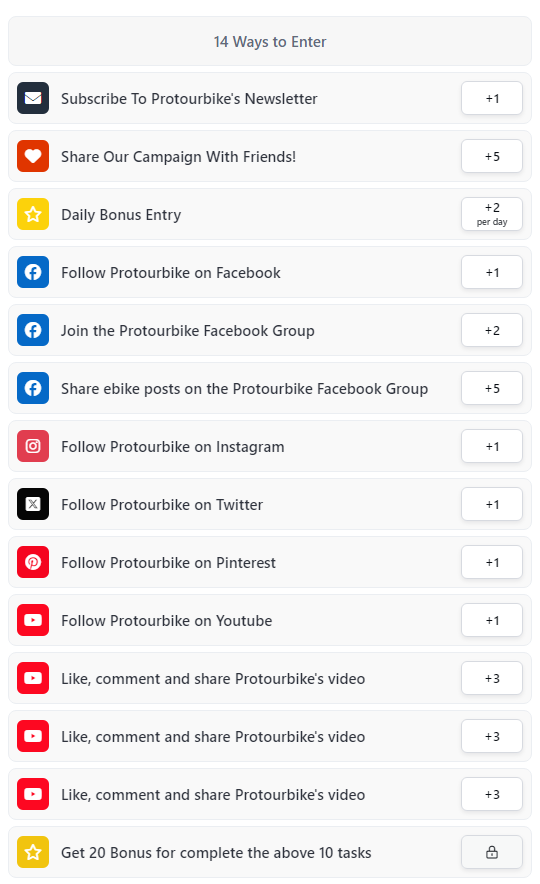The image size is (540, 884).
Task: Click the Pinterest icon
Action: tap(33, 562)
